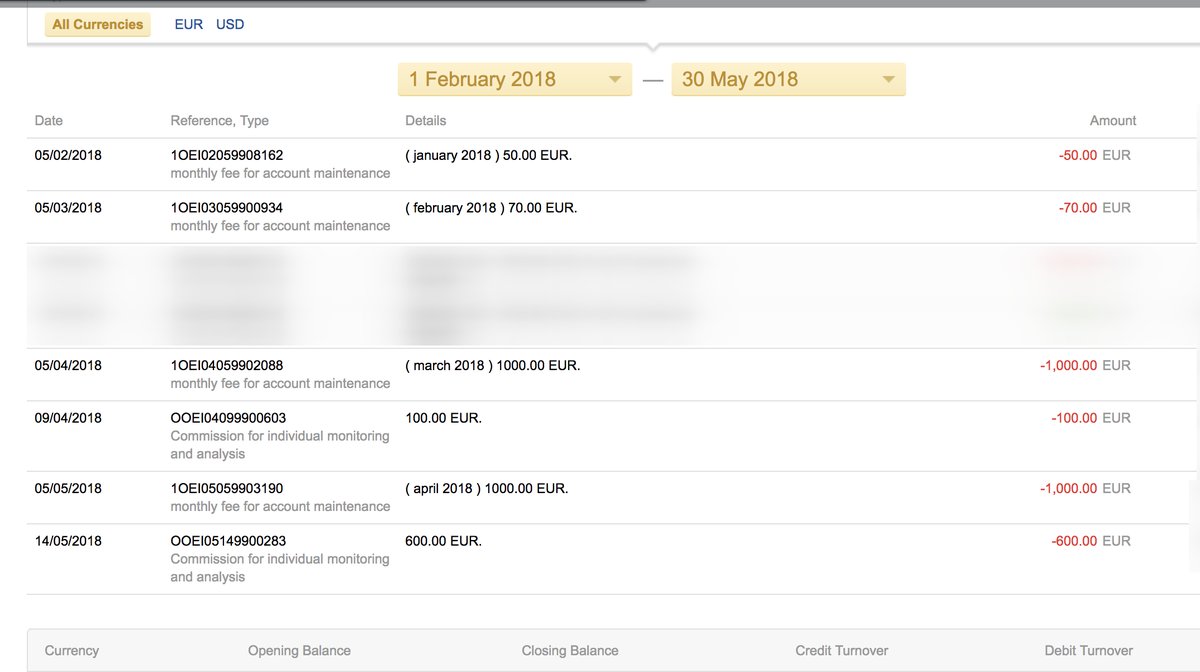
Task: Open the 30 May 2018 end date dropdown
Action: 789,79
